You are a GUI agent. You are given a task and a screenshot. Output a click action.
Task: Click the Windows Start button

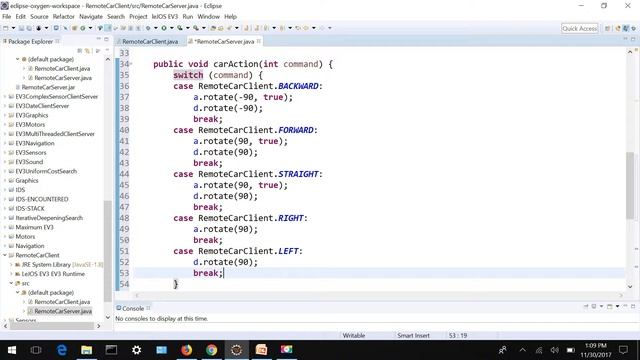(x=12, y=350)
